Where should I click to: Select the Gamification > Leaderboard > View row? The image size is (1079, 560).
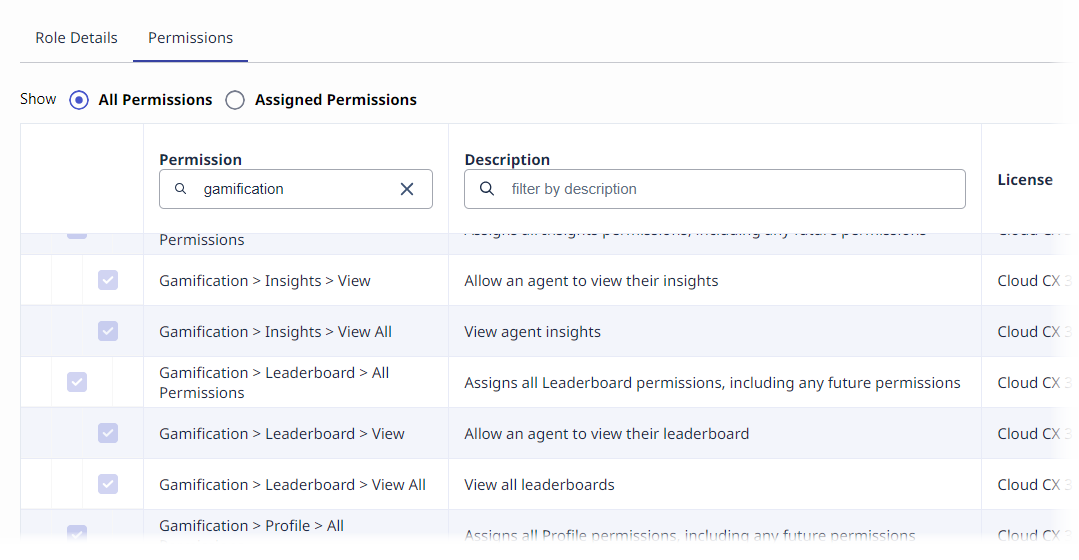(x=282, y=434)
